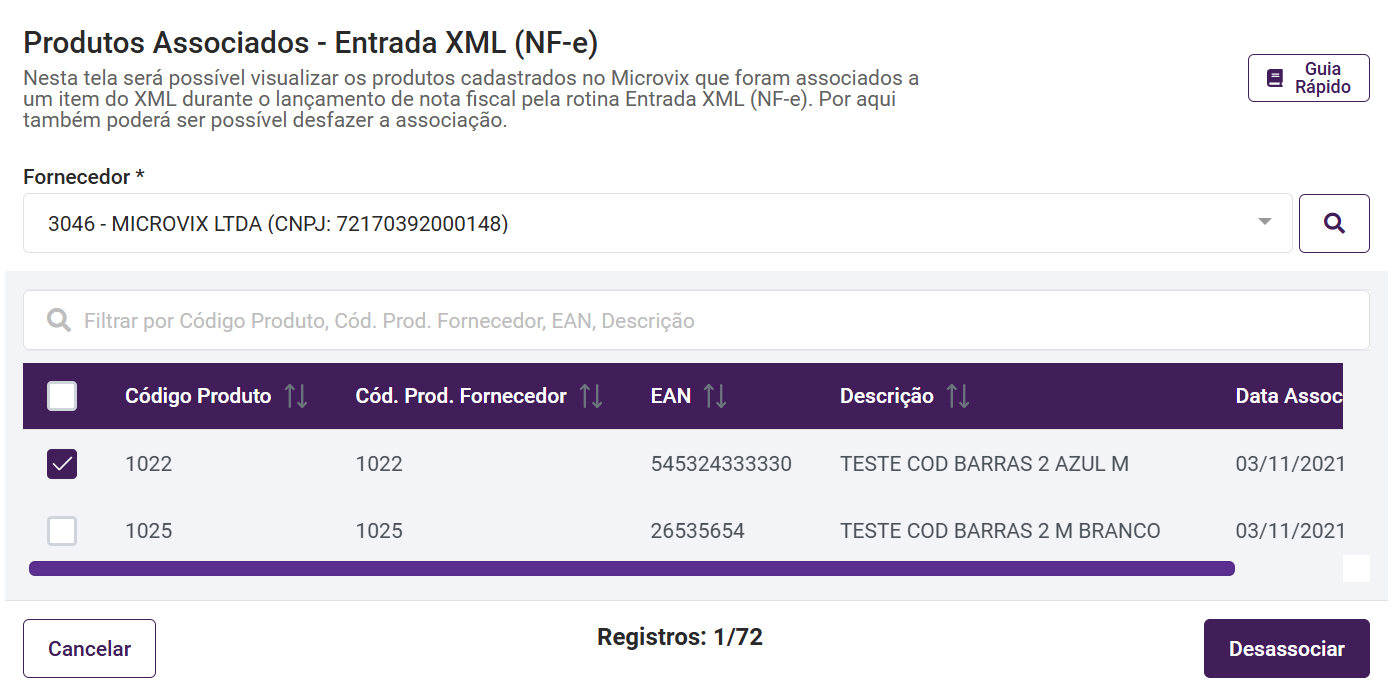1399x693 pixels.
Task: Select the TESTE COD BARRAS 2 AZUL M row
Action: pos(984,464)
